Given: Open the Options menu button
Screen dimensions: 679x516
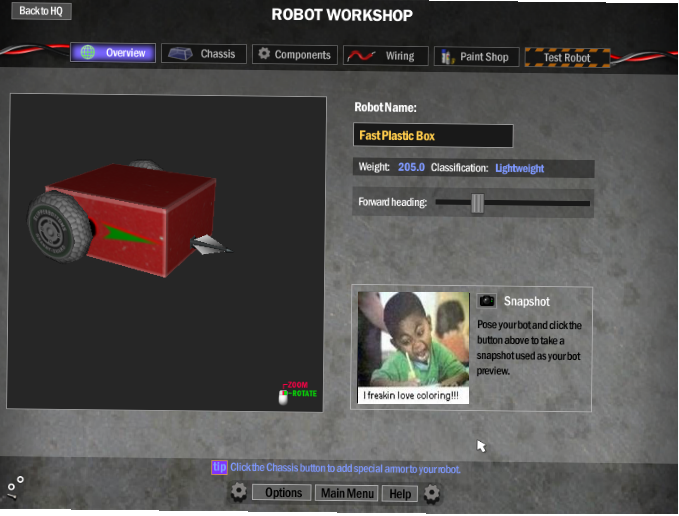Looking at the screenshot, I should click(x=283, y=493).
